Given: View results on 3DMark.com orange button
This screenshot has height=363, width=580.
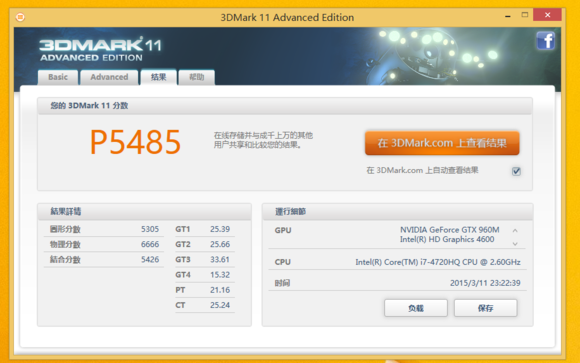Looking at the screenshot, I should pyautogui.click(x=442, y=143).
